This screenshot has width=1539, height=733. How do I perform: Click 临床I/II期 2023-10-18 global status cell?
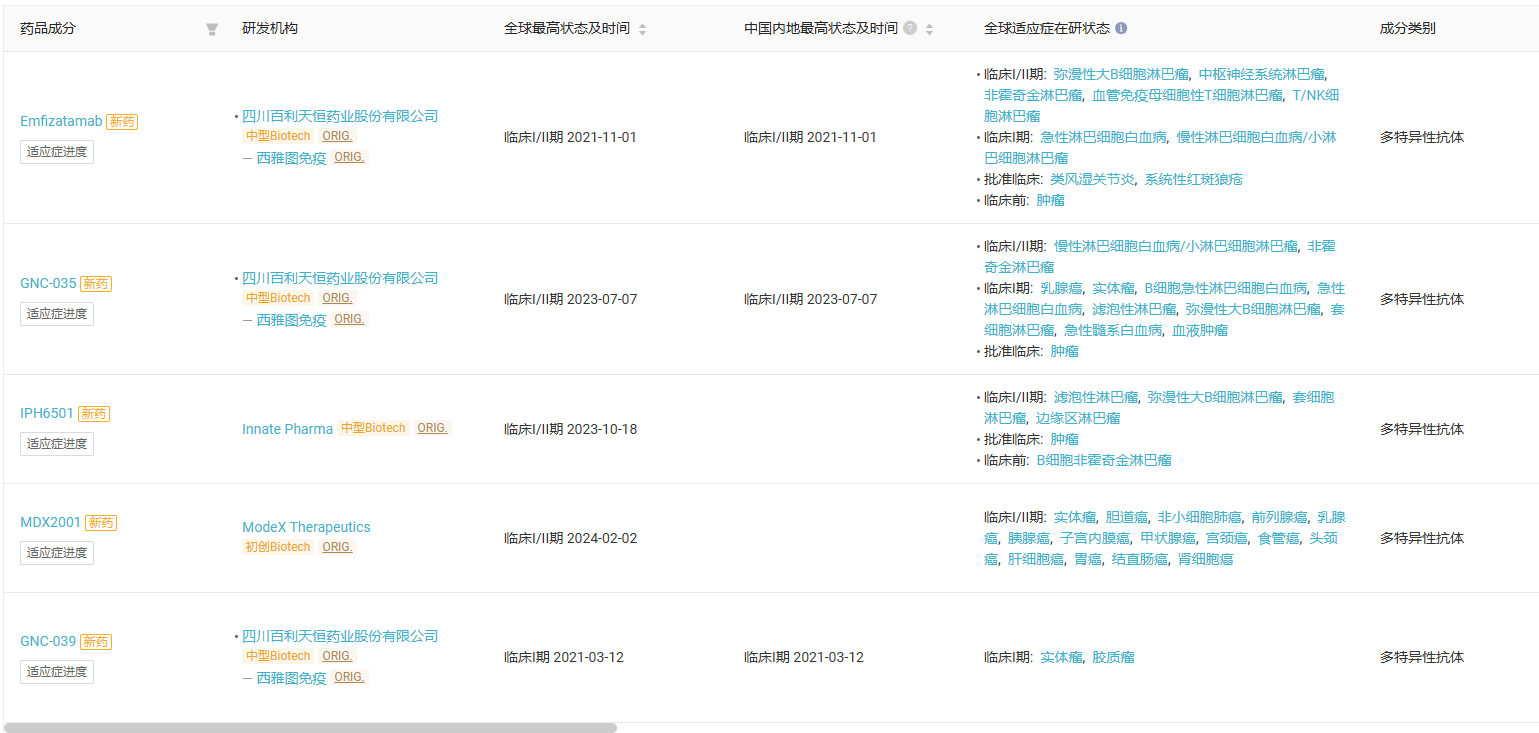(570, 429)
